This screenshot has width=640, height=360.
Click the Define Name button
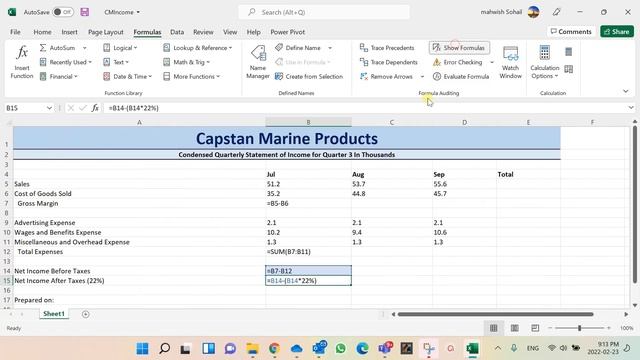[x=298, y=48]
